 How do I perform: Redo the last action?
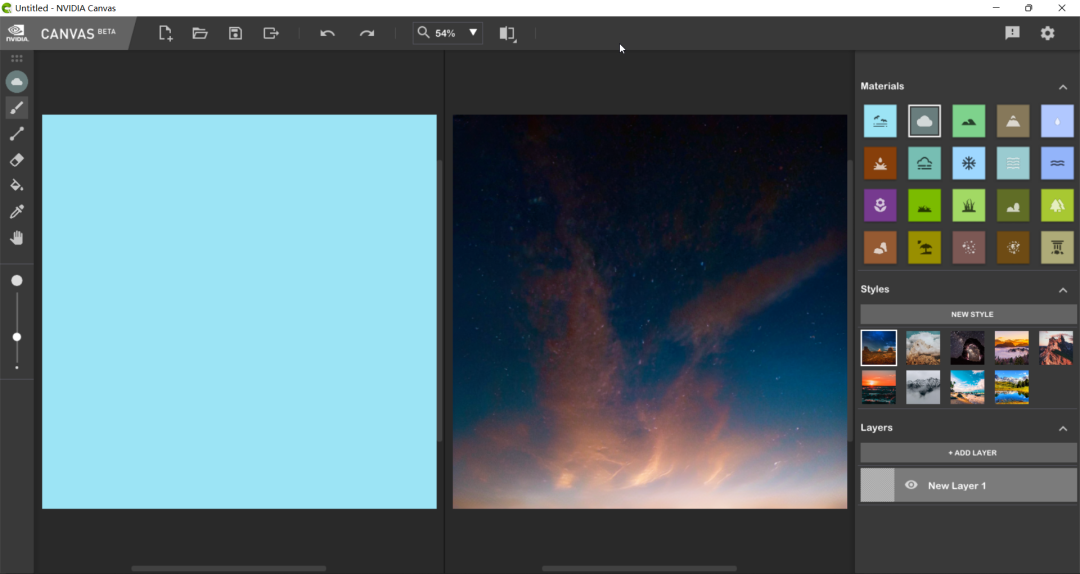366,33
